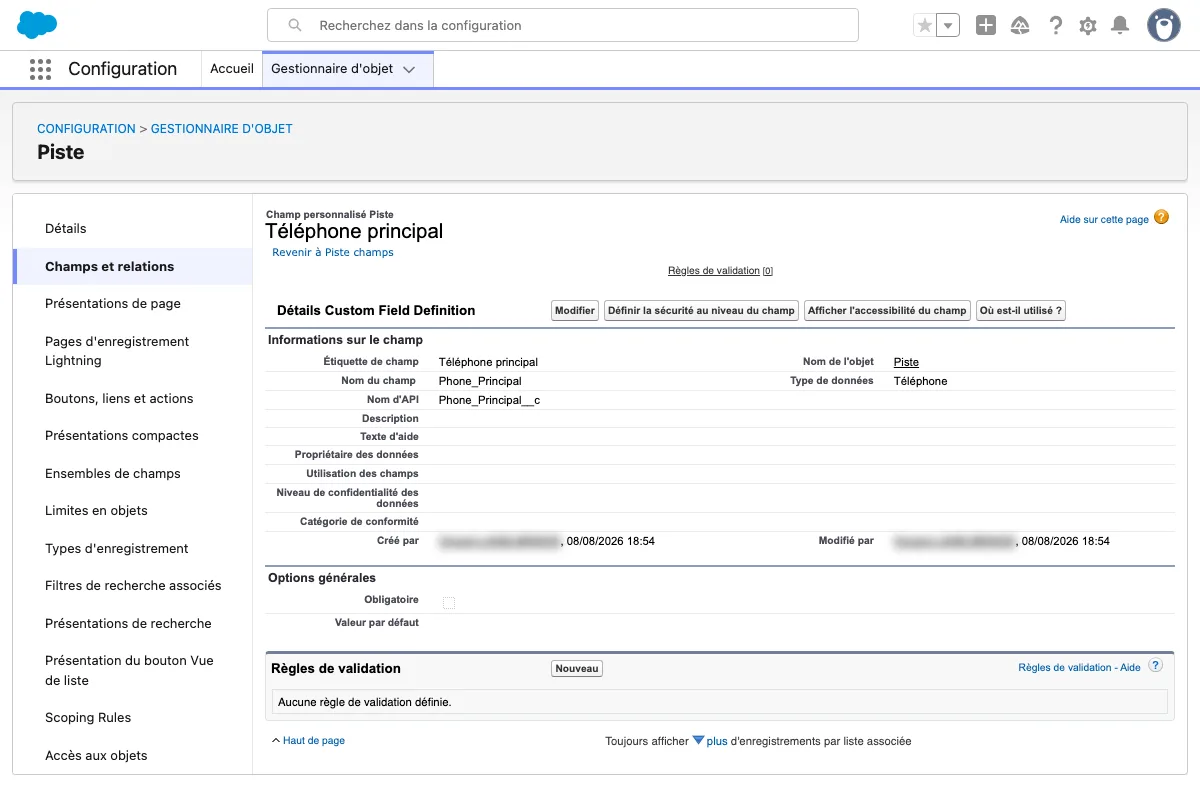Open Types d'enregistrement in sidebar
The height and width of the screenshot is (787, 1200).
(117, 549)
